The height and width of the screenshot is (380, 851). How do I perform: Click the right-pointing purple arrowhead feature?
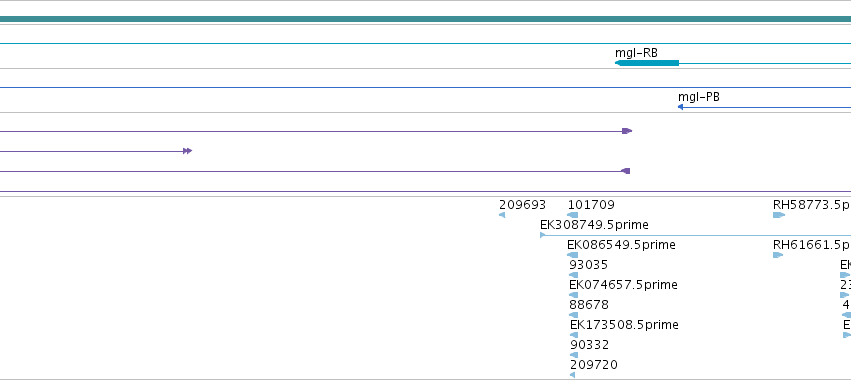click(627, 131)
